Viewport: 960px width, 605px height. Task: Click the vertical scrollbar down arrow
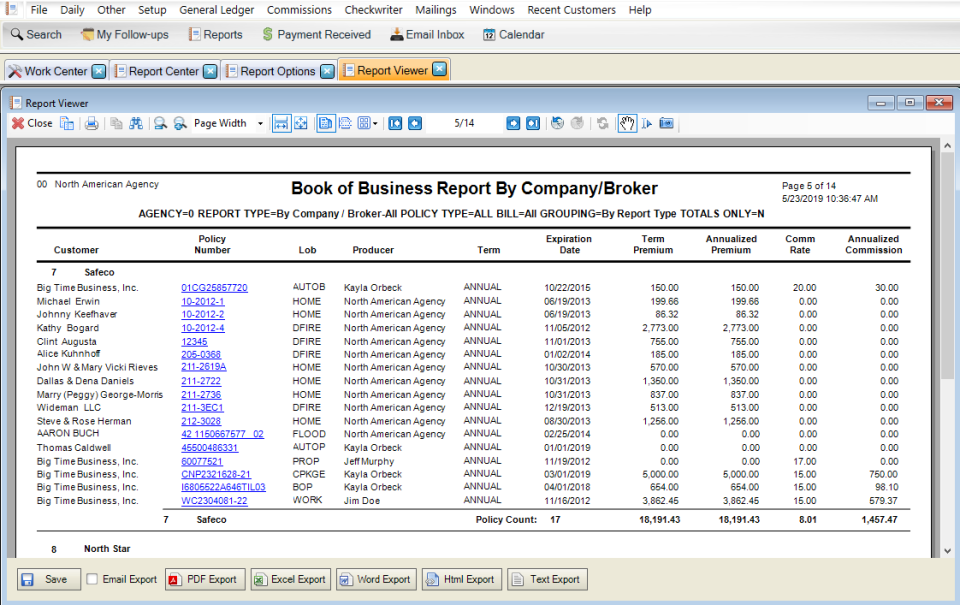pyautogui.click(x=946, y=549)
